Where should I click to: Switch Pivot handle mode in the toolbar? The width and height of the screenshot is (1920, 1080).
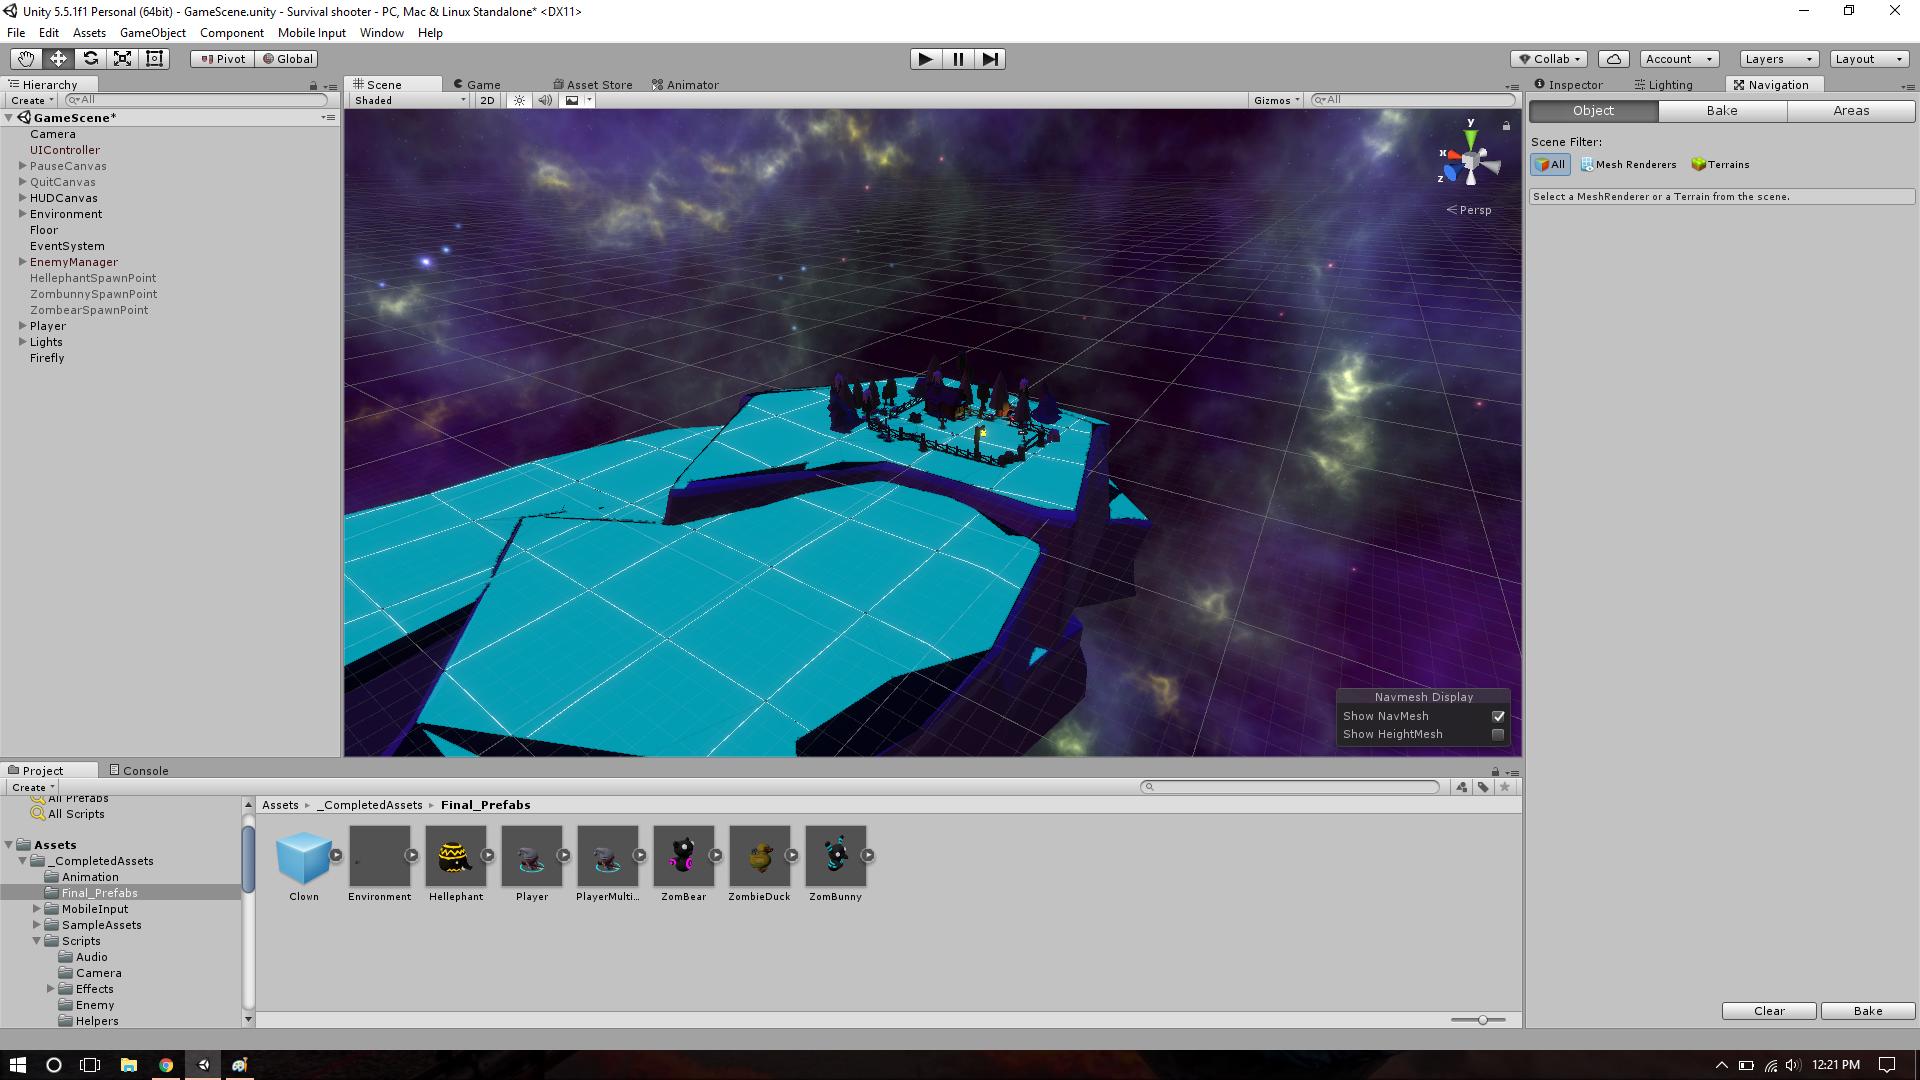(221, 58)
